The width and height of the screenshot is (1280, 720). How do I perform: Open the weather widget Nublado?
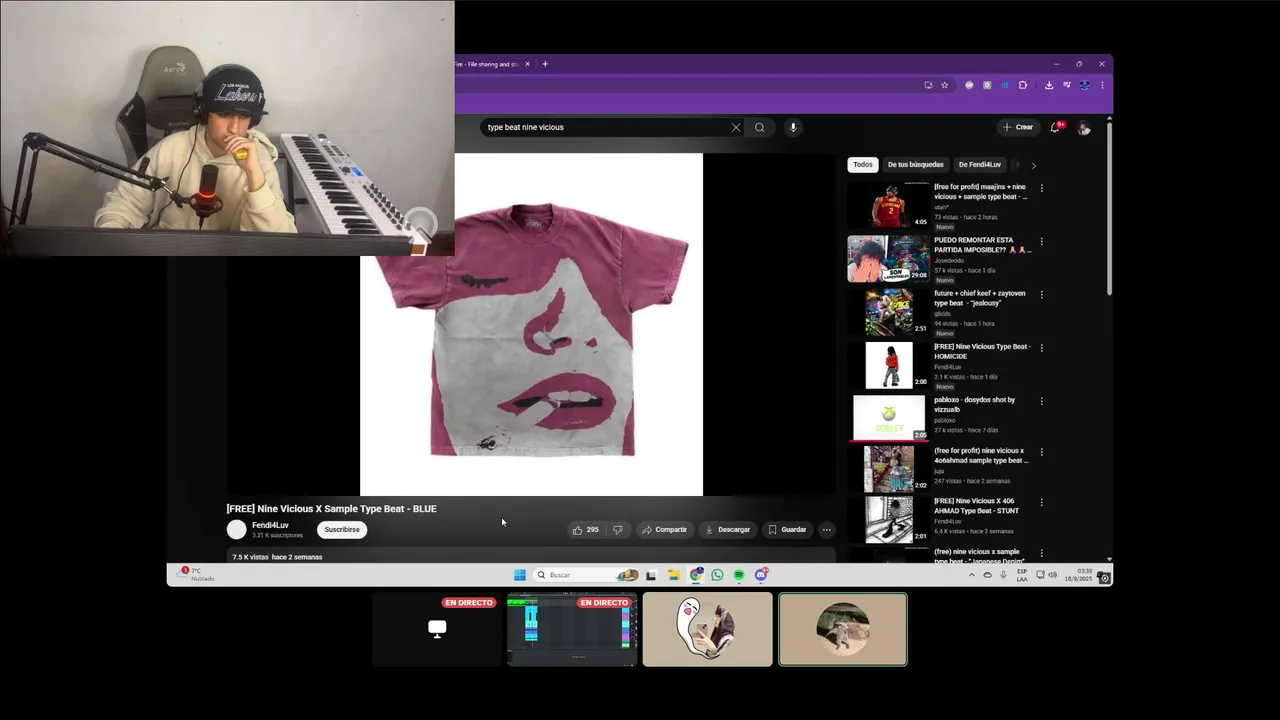(196, 574)
